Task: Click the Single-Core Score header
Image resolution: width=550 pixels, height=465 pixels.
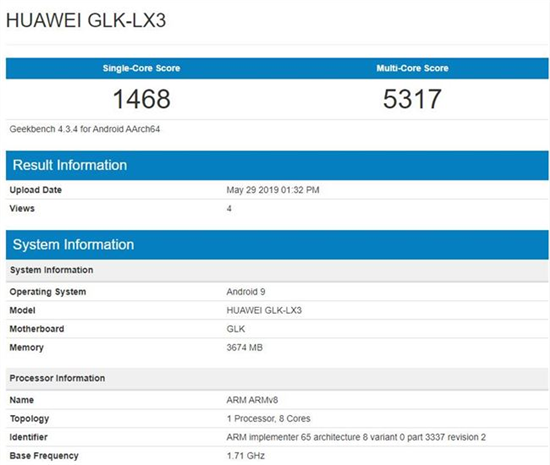Action: click(141, 68)
